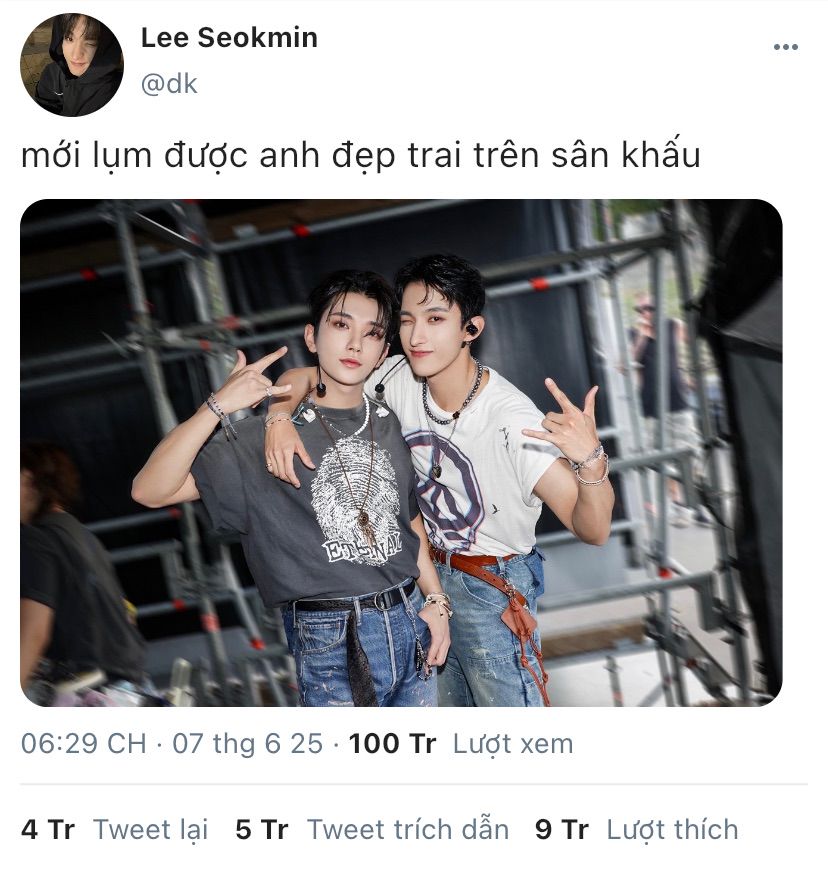Image resolution: width=828 pixels, height=872 pixels.
Task: Click the 06:29 CH timestamp
Action: pos(83,744)
